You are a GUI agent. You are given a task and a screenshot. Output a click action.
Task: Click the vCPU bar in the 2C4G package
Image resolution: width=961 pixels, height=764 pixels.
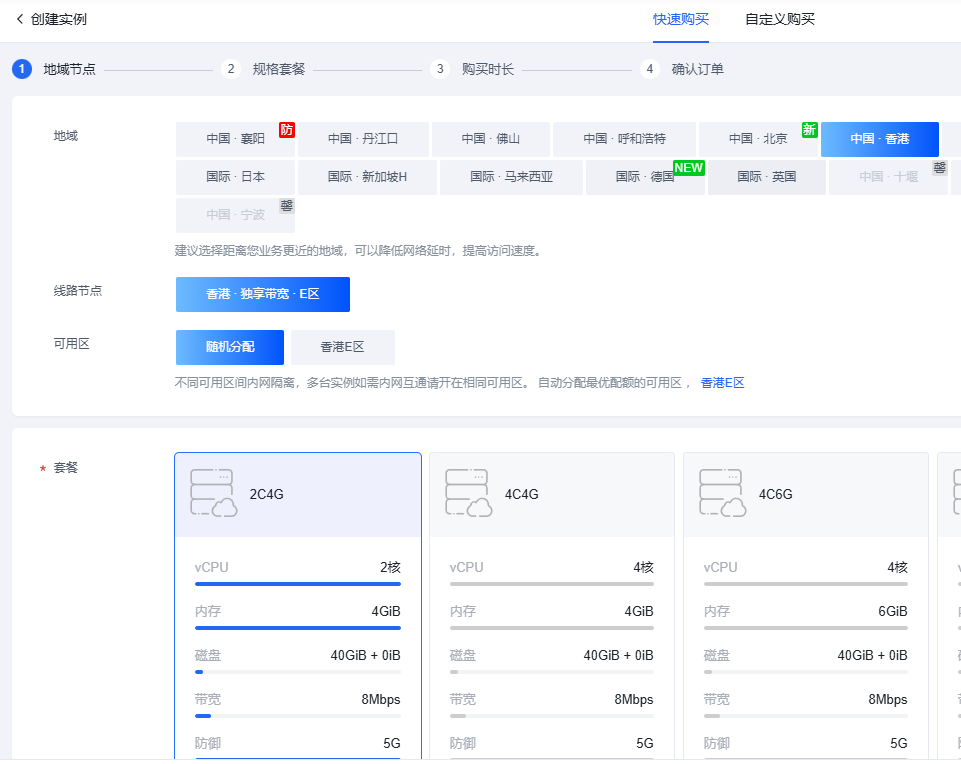(298, 583)
